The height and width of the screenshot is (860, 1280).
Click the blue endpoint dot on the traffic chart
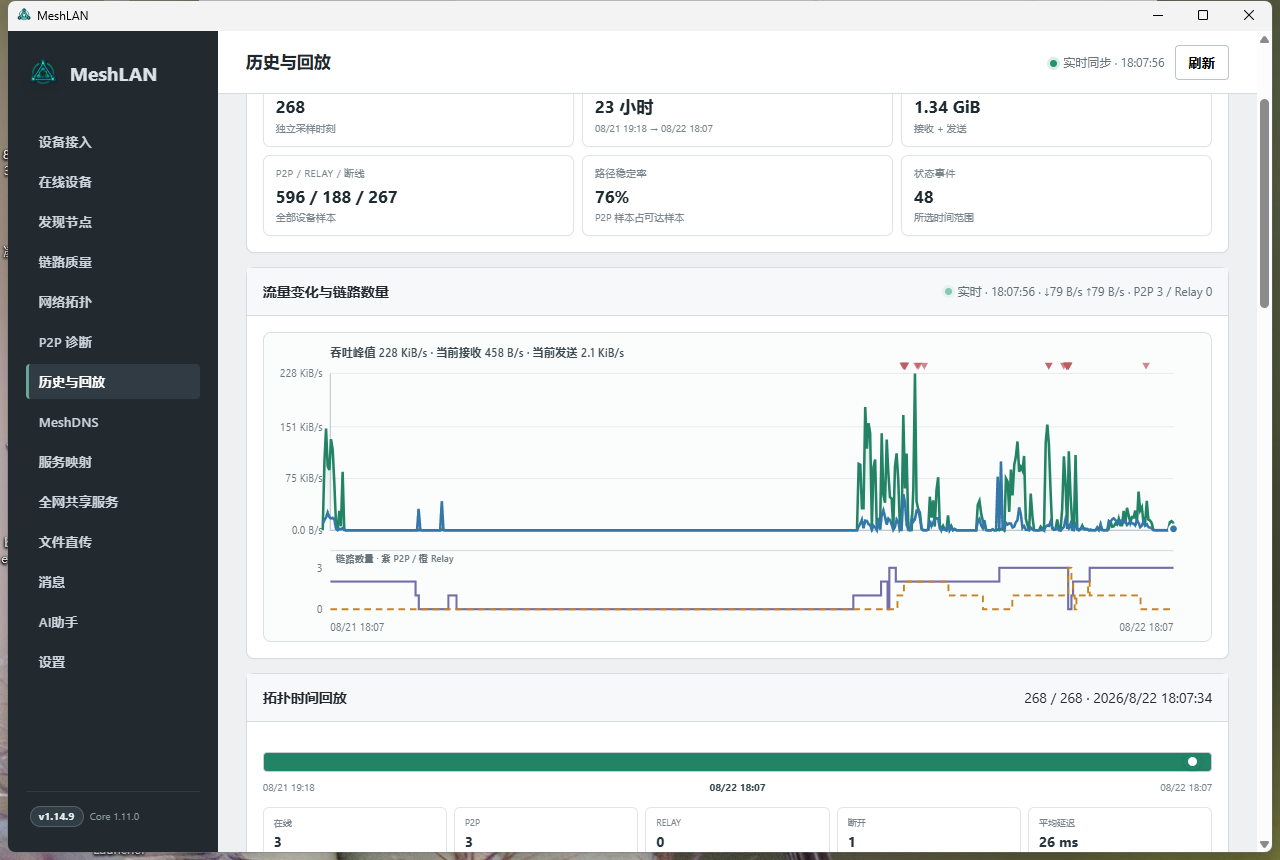1173,529
